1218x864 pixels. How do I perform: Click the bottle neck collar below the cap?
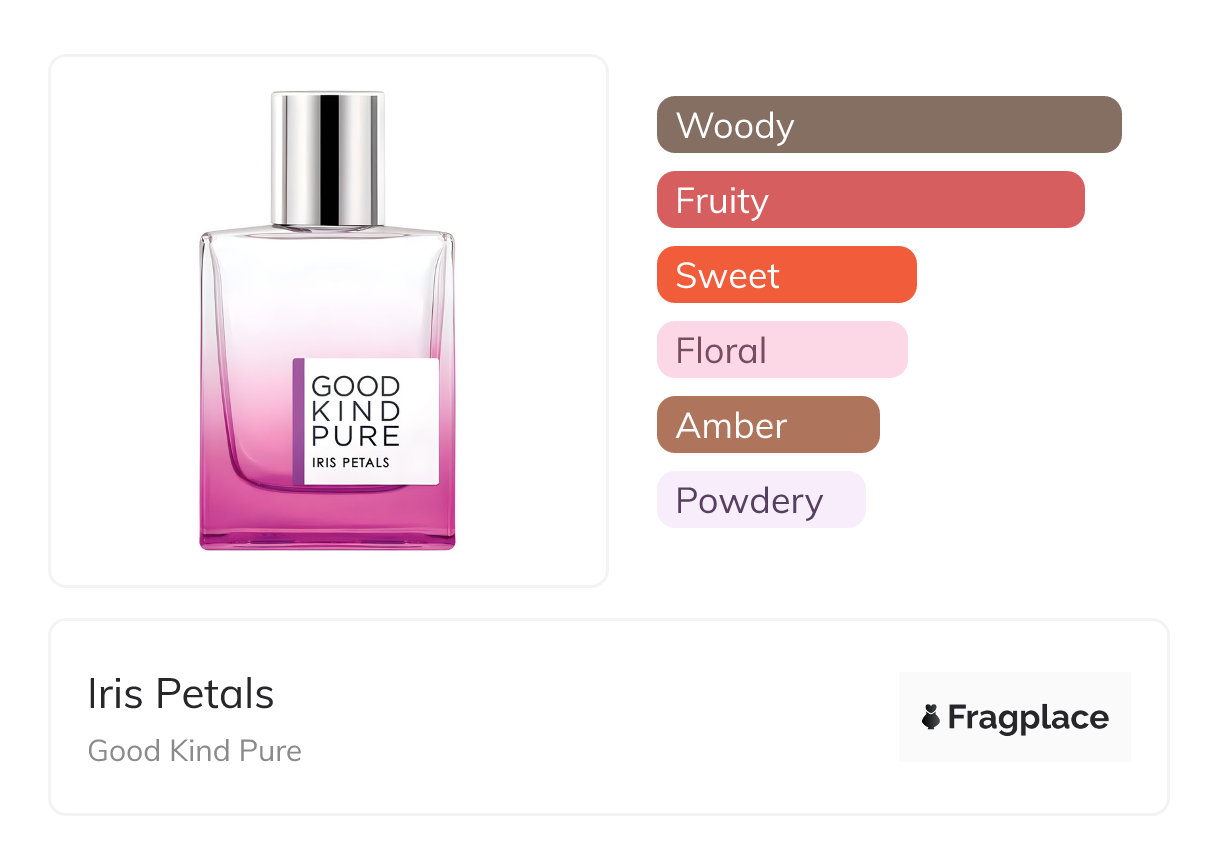328,228
